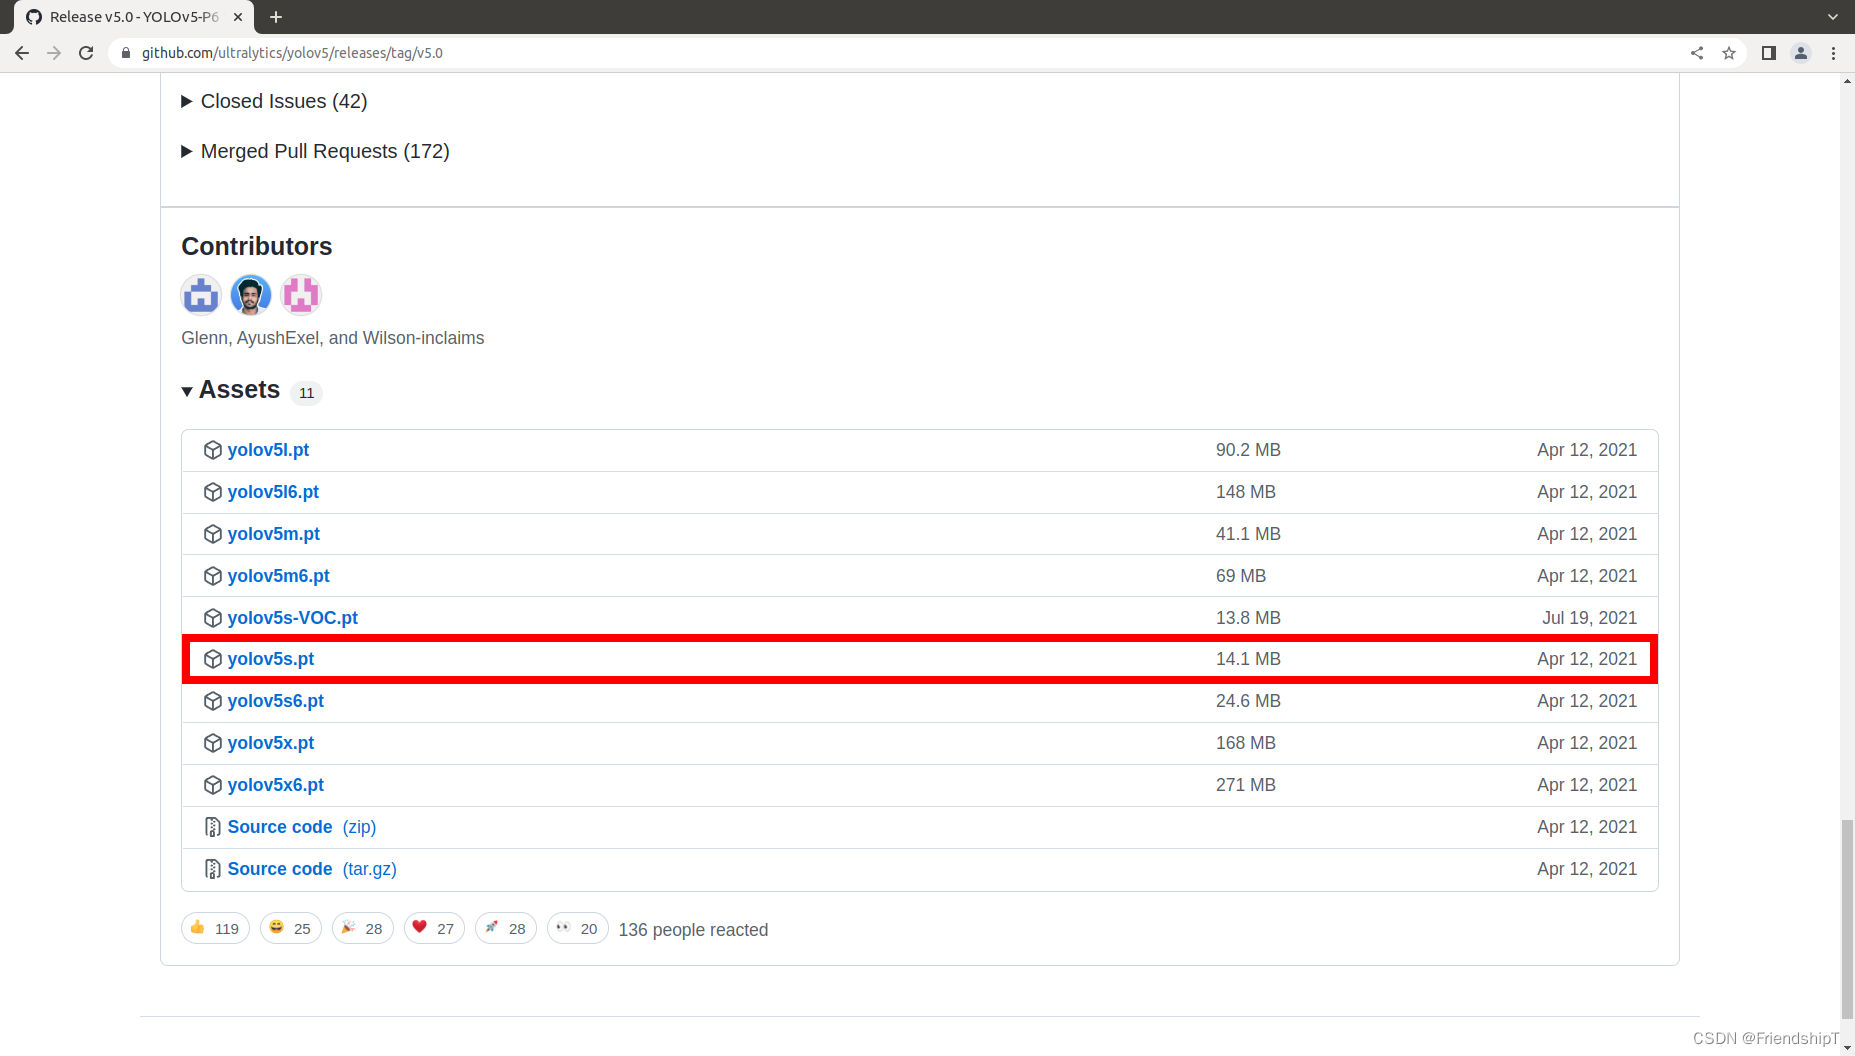Image resolution: width=1855 pixels, height=1056 pixels.
Task: Select the Release v5.0 - YOLOv5 tab
Action: tap(134, 17)
